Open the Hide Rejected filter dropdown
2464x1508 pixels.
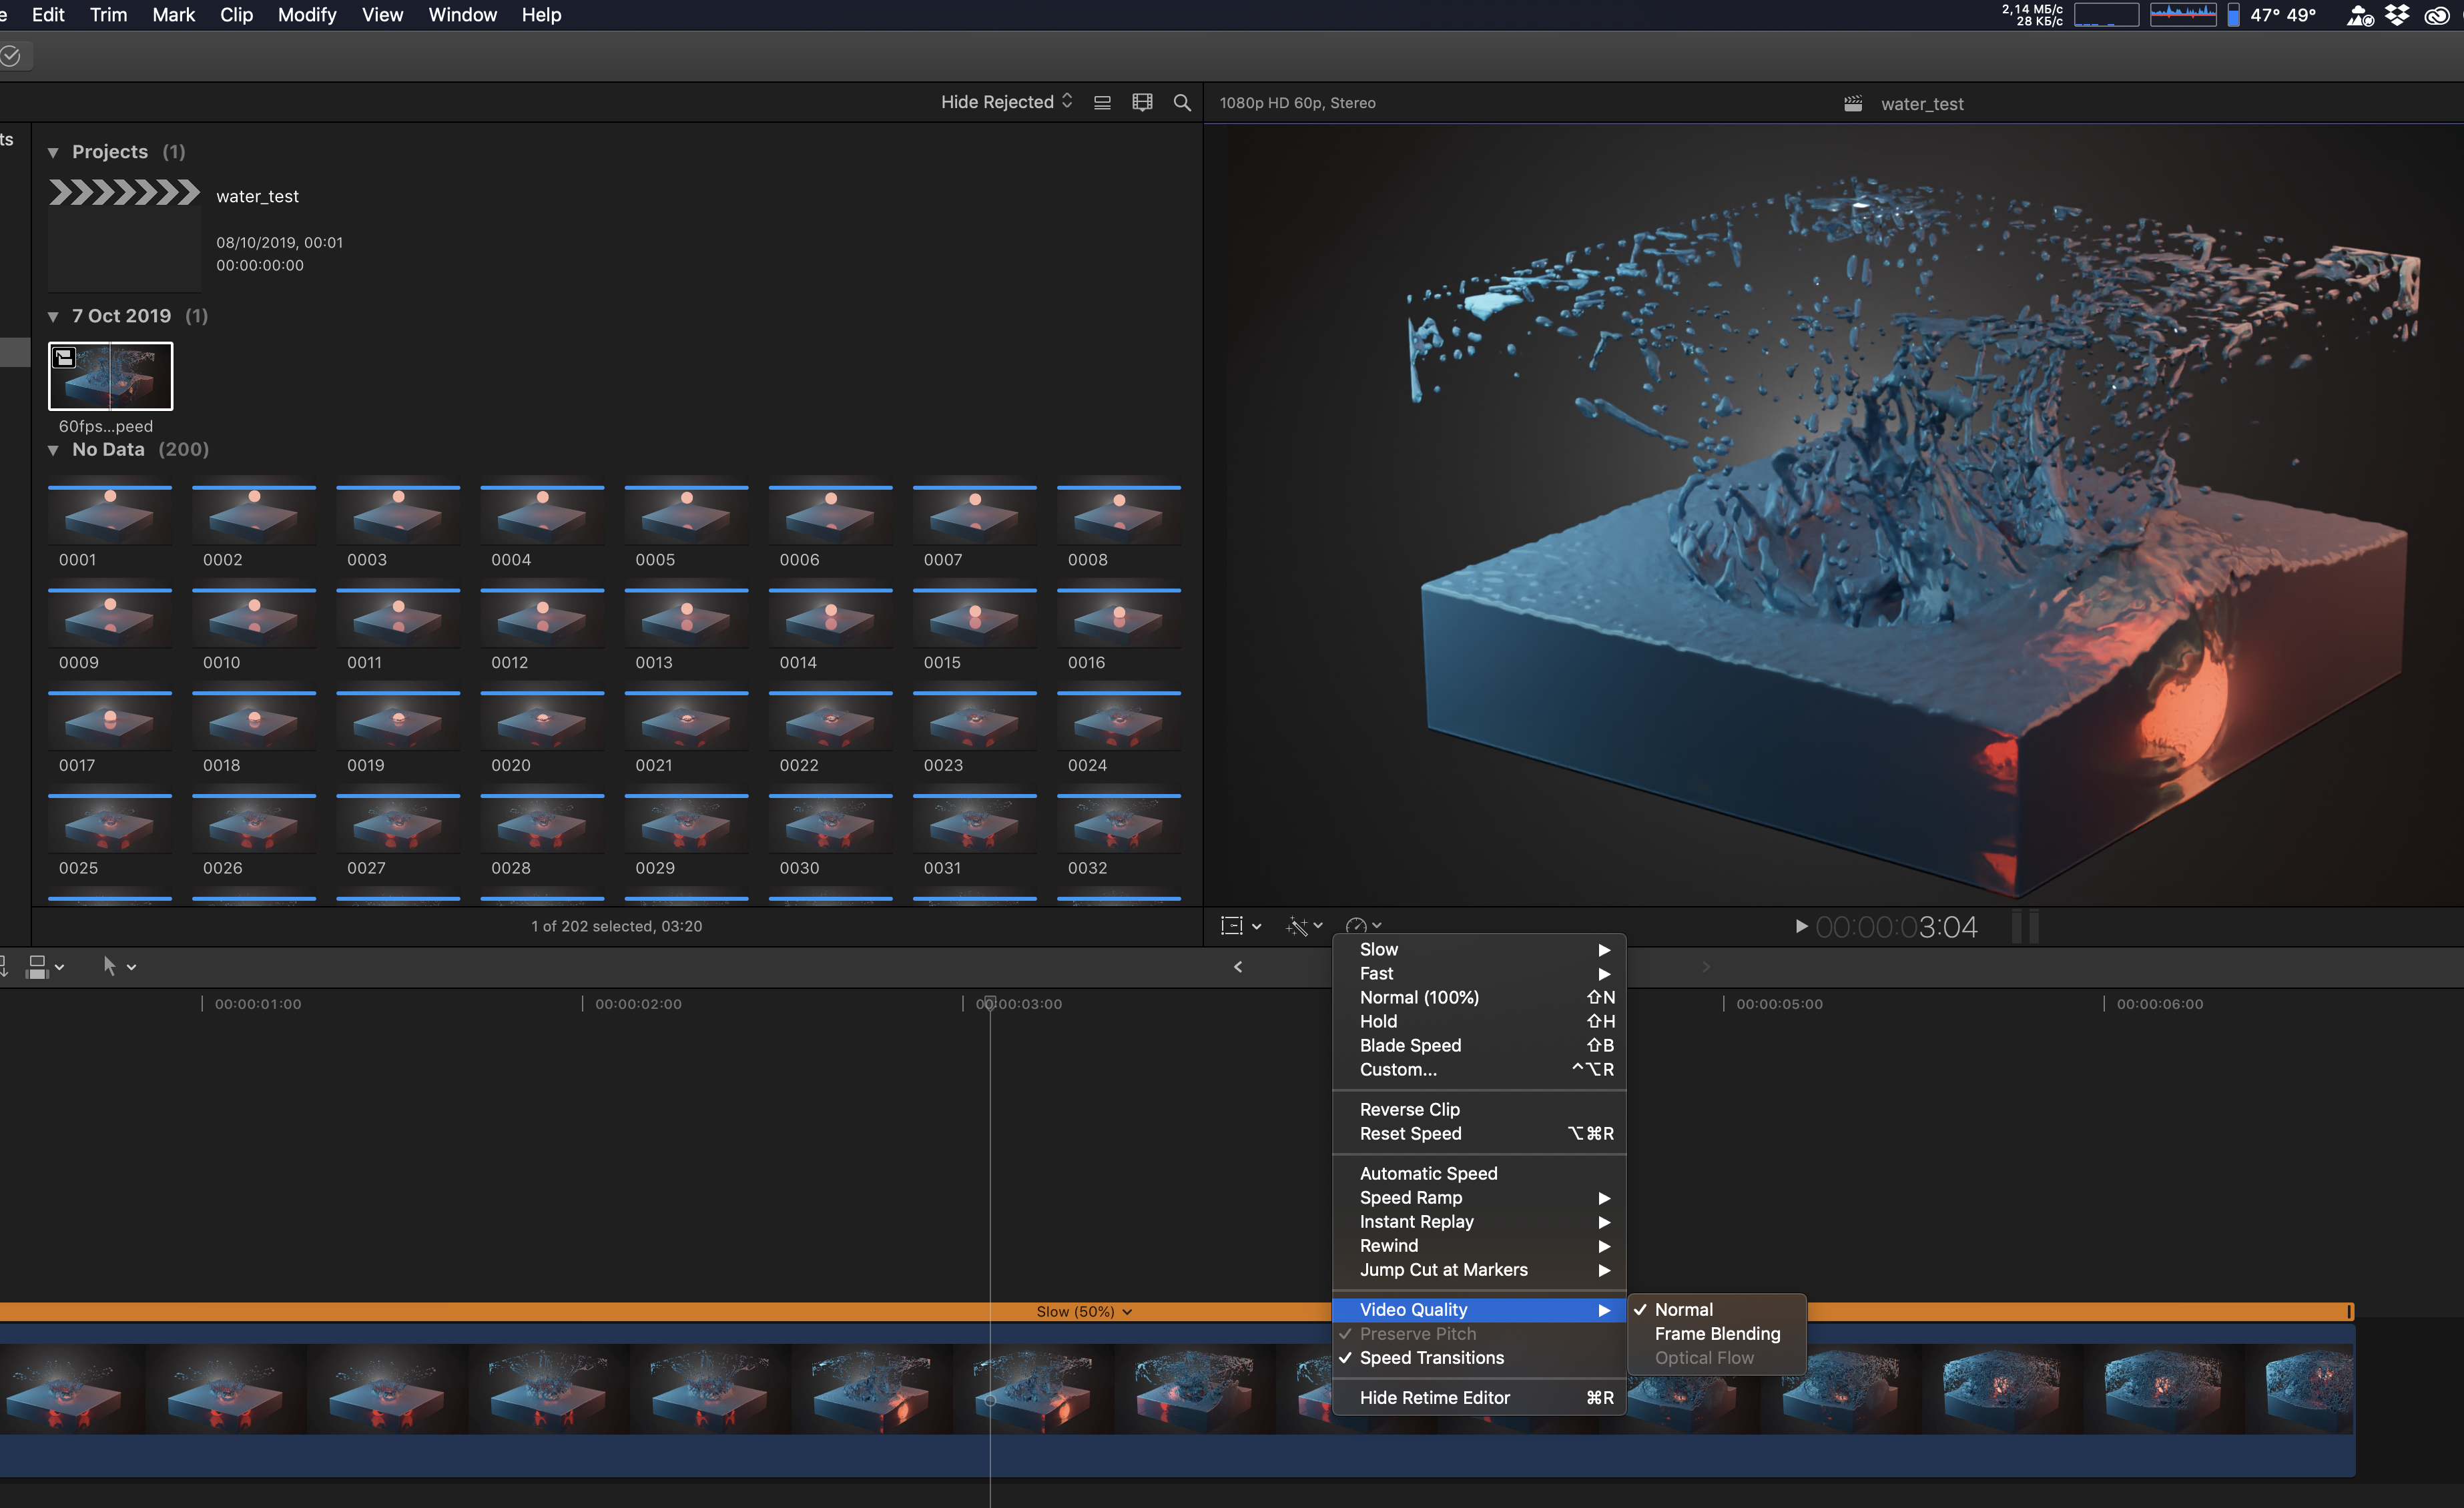click(1006, 102)
